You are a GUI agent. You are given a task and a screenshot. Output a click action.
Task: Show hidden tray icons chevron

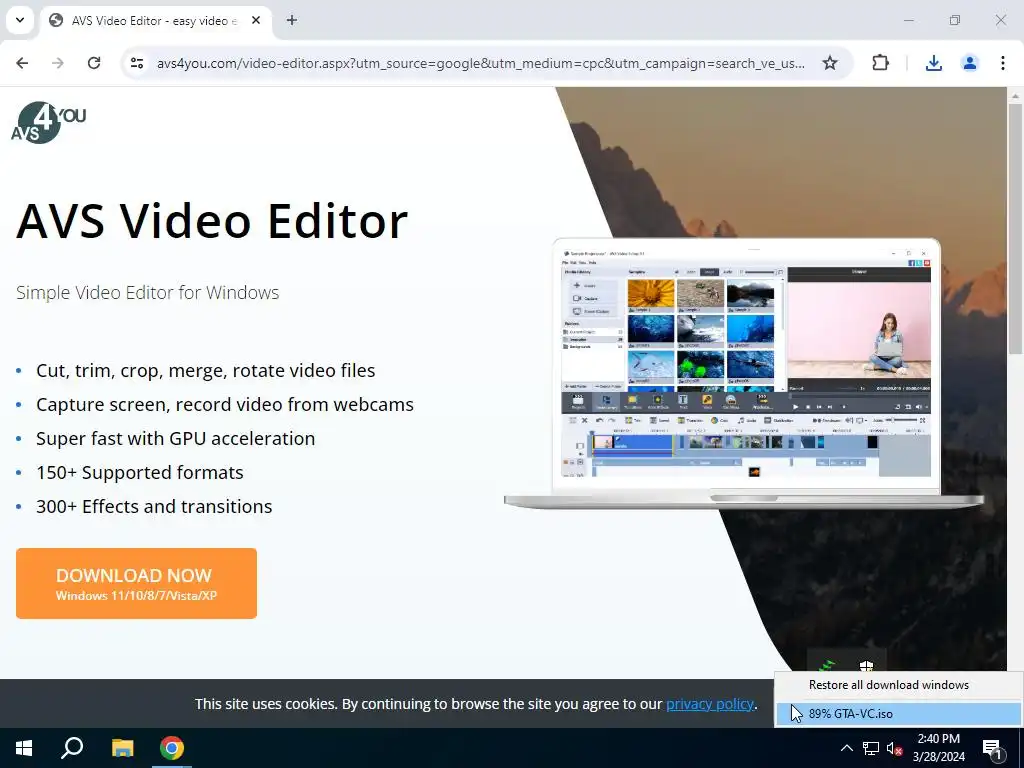[x=846, y=748]
